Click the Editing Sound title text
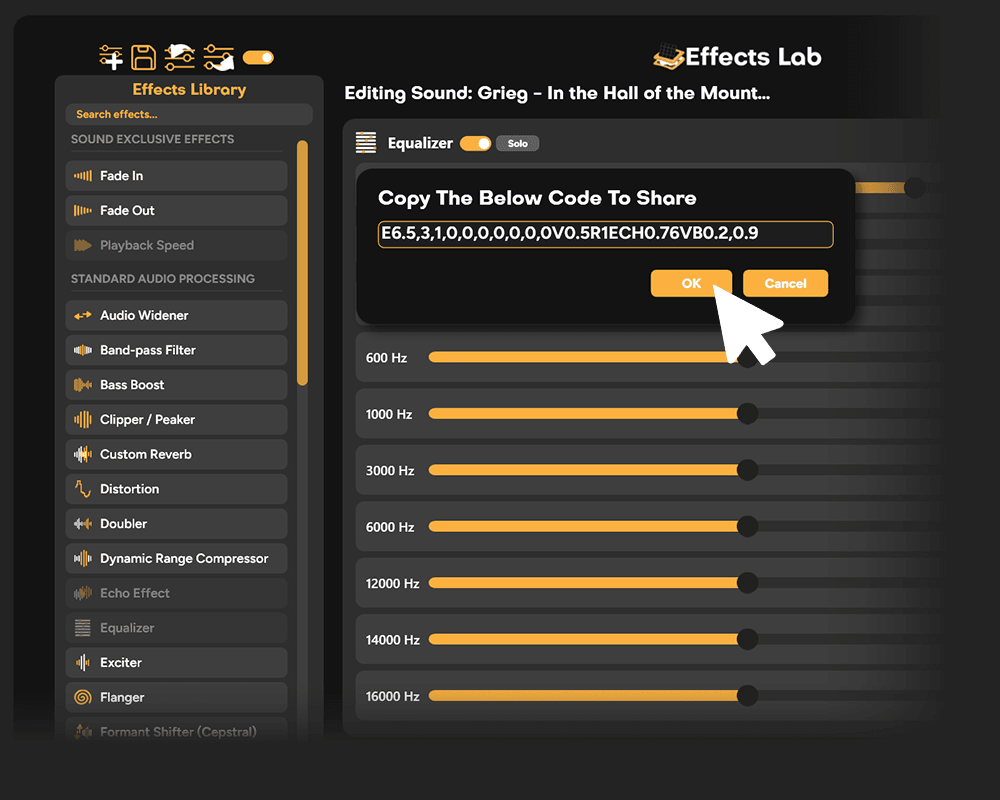Viewport: 1000px width, 800px height. point(557,93)
